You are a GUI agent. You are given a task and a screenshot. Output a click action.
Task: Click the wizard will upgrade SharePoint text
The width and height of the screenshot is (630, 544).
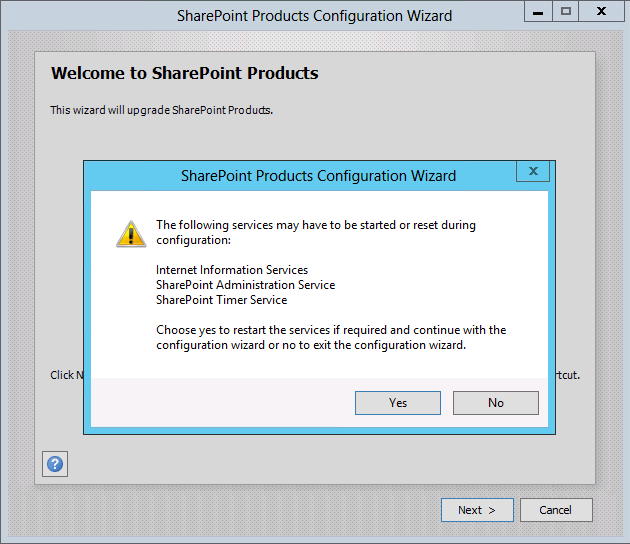162,110
